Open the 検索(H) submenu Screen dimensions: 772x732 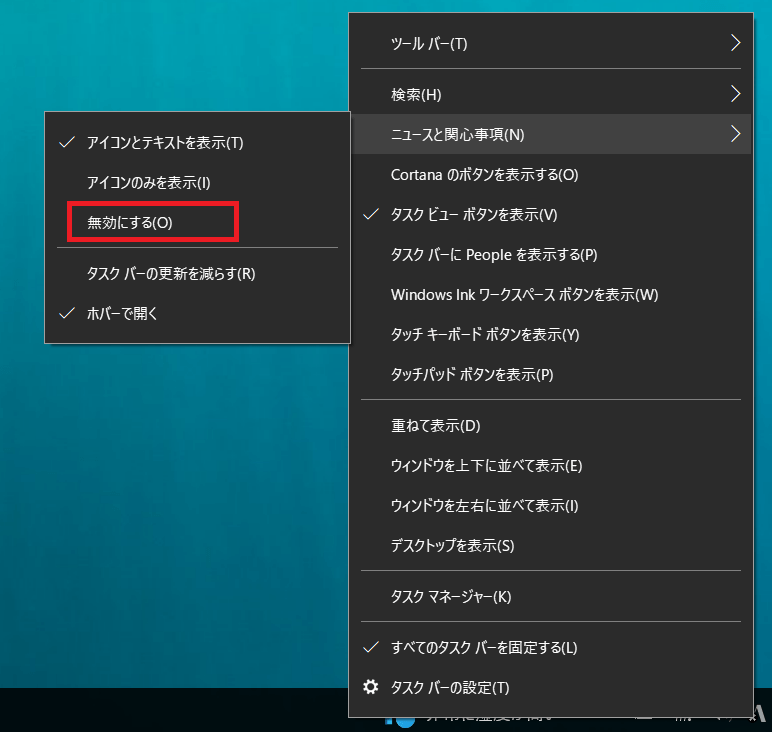(551, 94)
